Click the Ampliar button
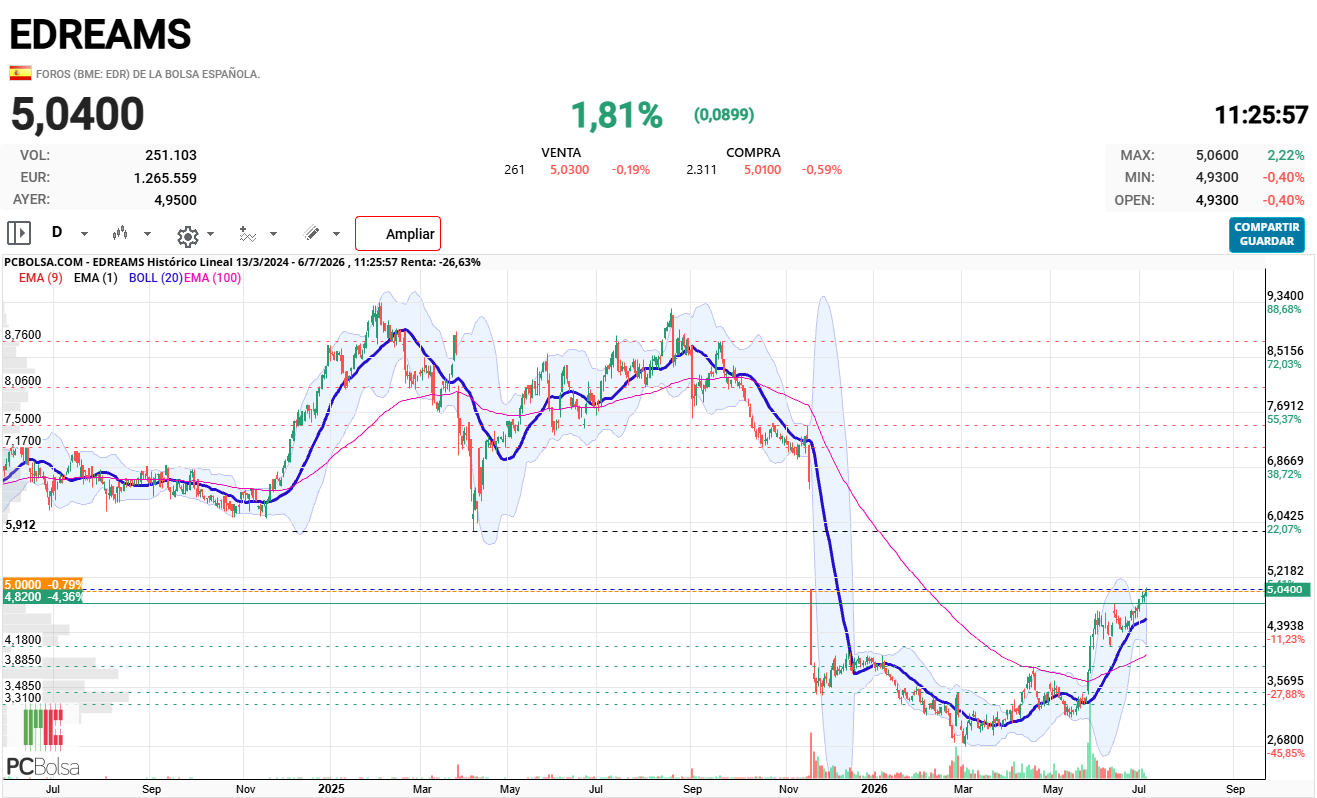This screenshot has width=1317, height=798. tap(398, 234)
